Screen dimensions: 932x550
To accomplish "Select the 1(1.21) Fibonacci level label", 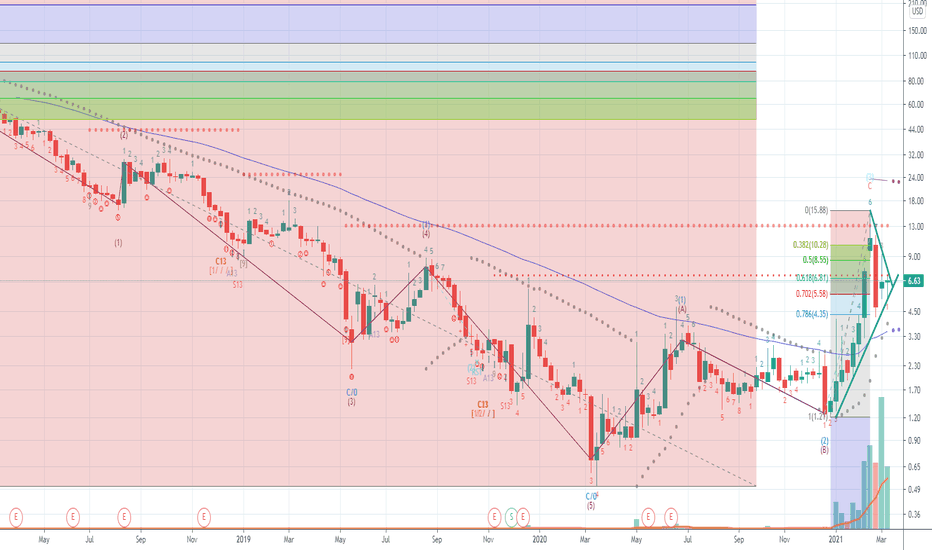I will coord(818,417).
